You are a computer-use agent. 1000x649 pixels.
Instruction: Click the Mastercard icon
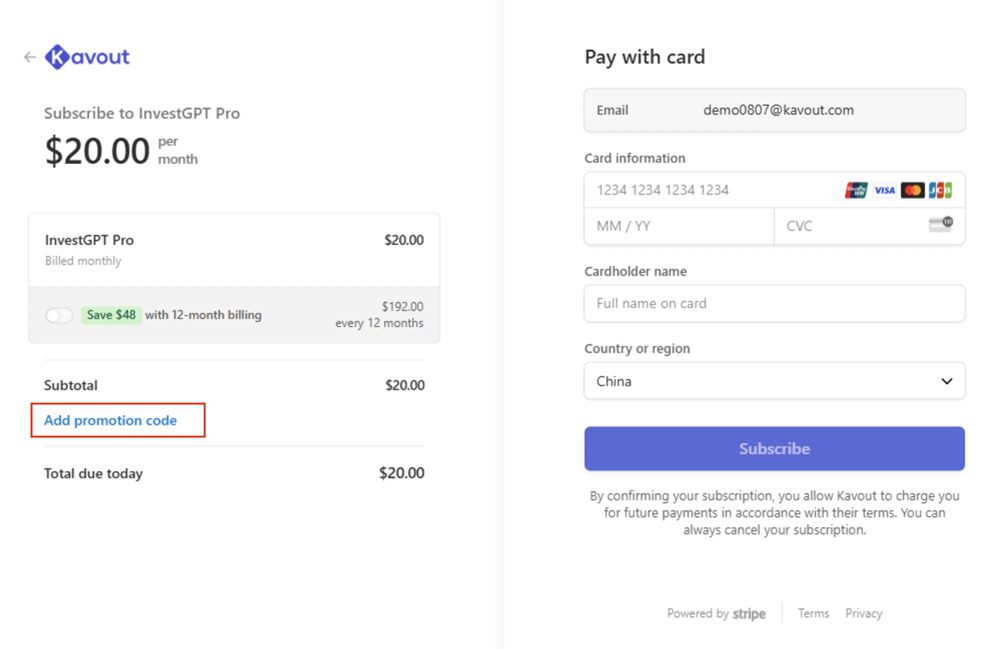pos(912,190)
